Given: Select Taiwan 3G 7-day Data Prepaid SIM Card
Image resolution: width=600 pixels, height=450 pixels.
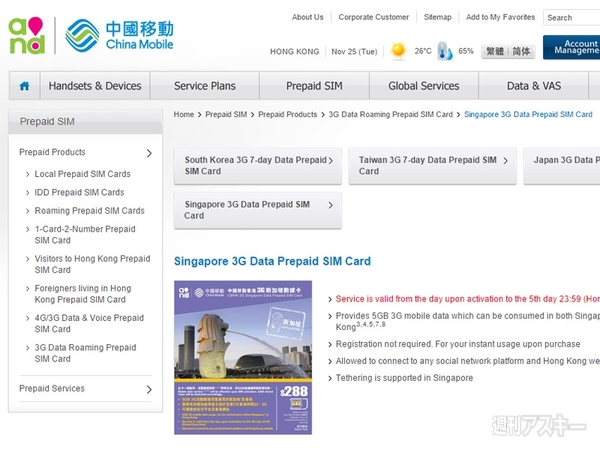Looking at the screenshot, I should pyautogui.click(x=432, y=166).
